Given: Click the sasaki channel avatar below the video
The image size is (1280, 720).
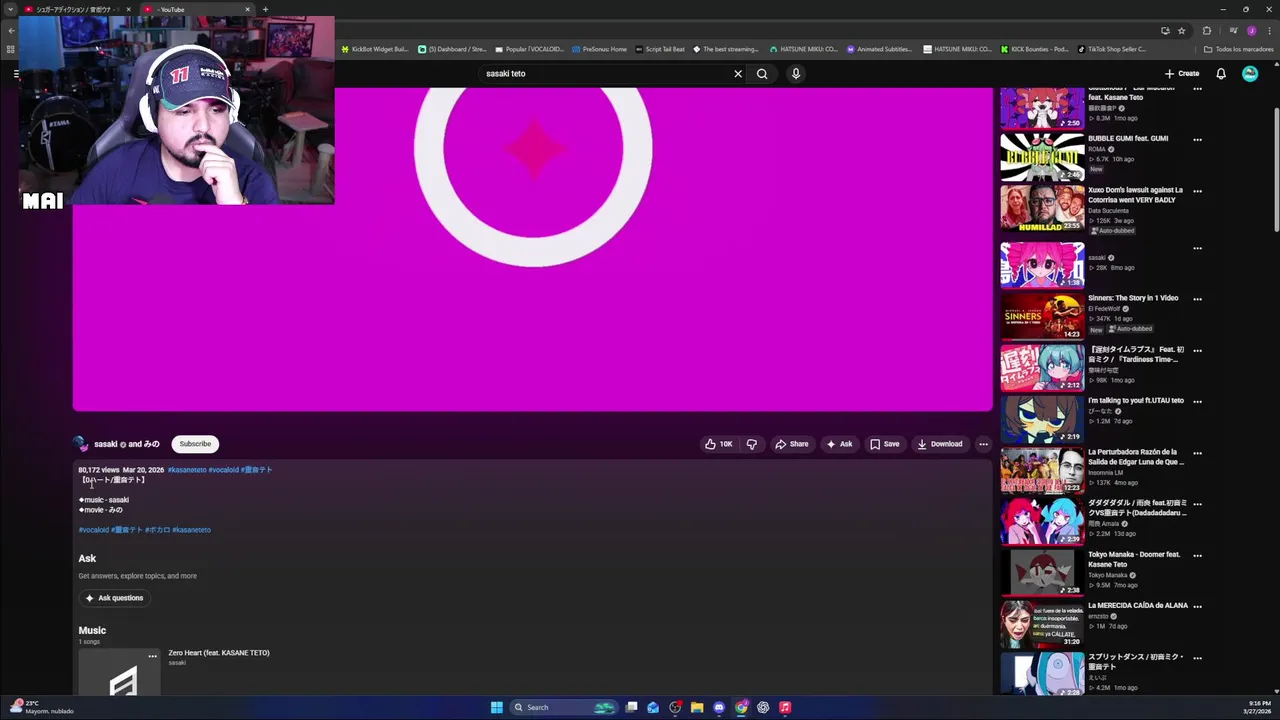Looking at the screenshot, I should coord(81,444).
